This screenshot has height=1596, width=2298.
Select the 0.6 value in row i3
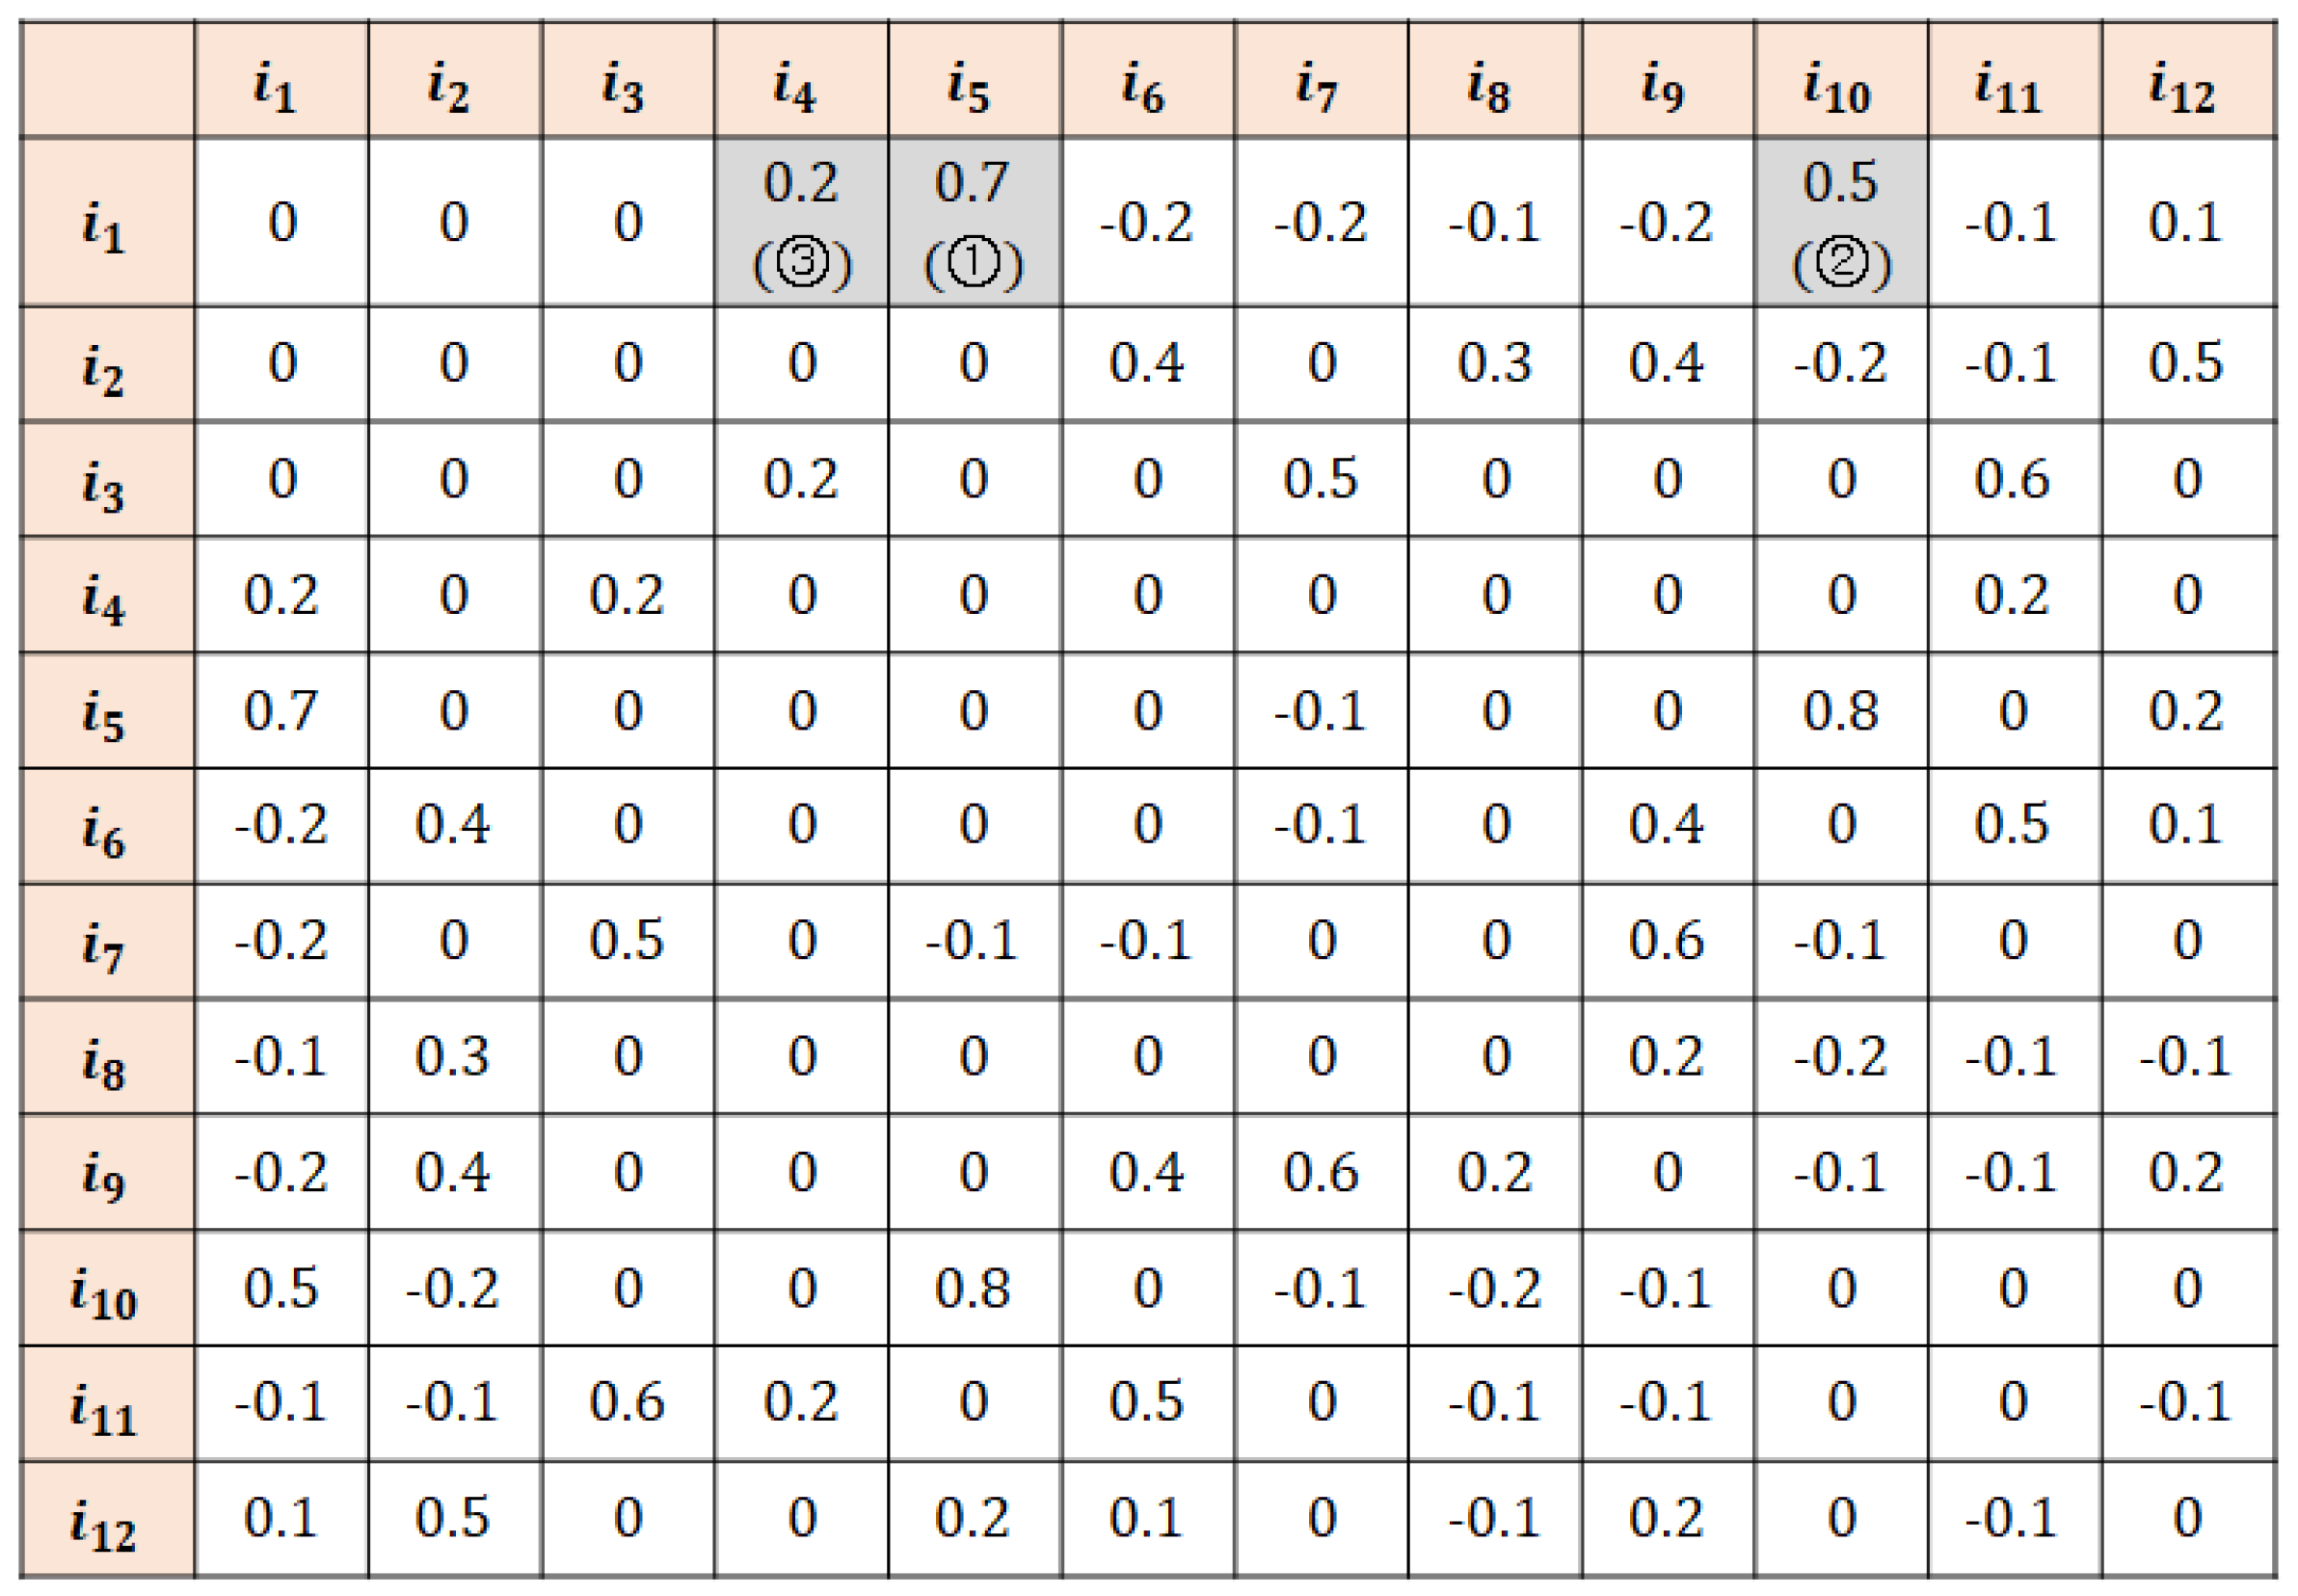pyautogui.click(x=2012, y=479)
